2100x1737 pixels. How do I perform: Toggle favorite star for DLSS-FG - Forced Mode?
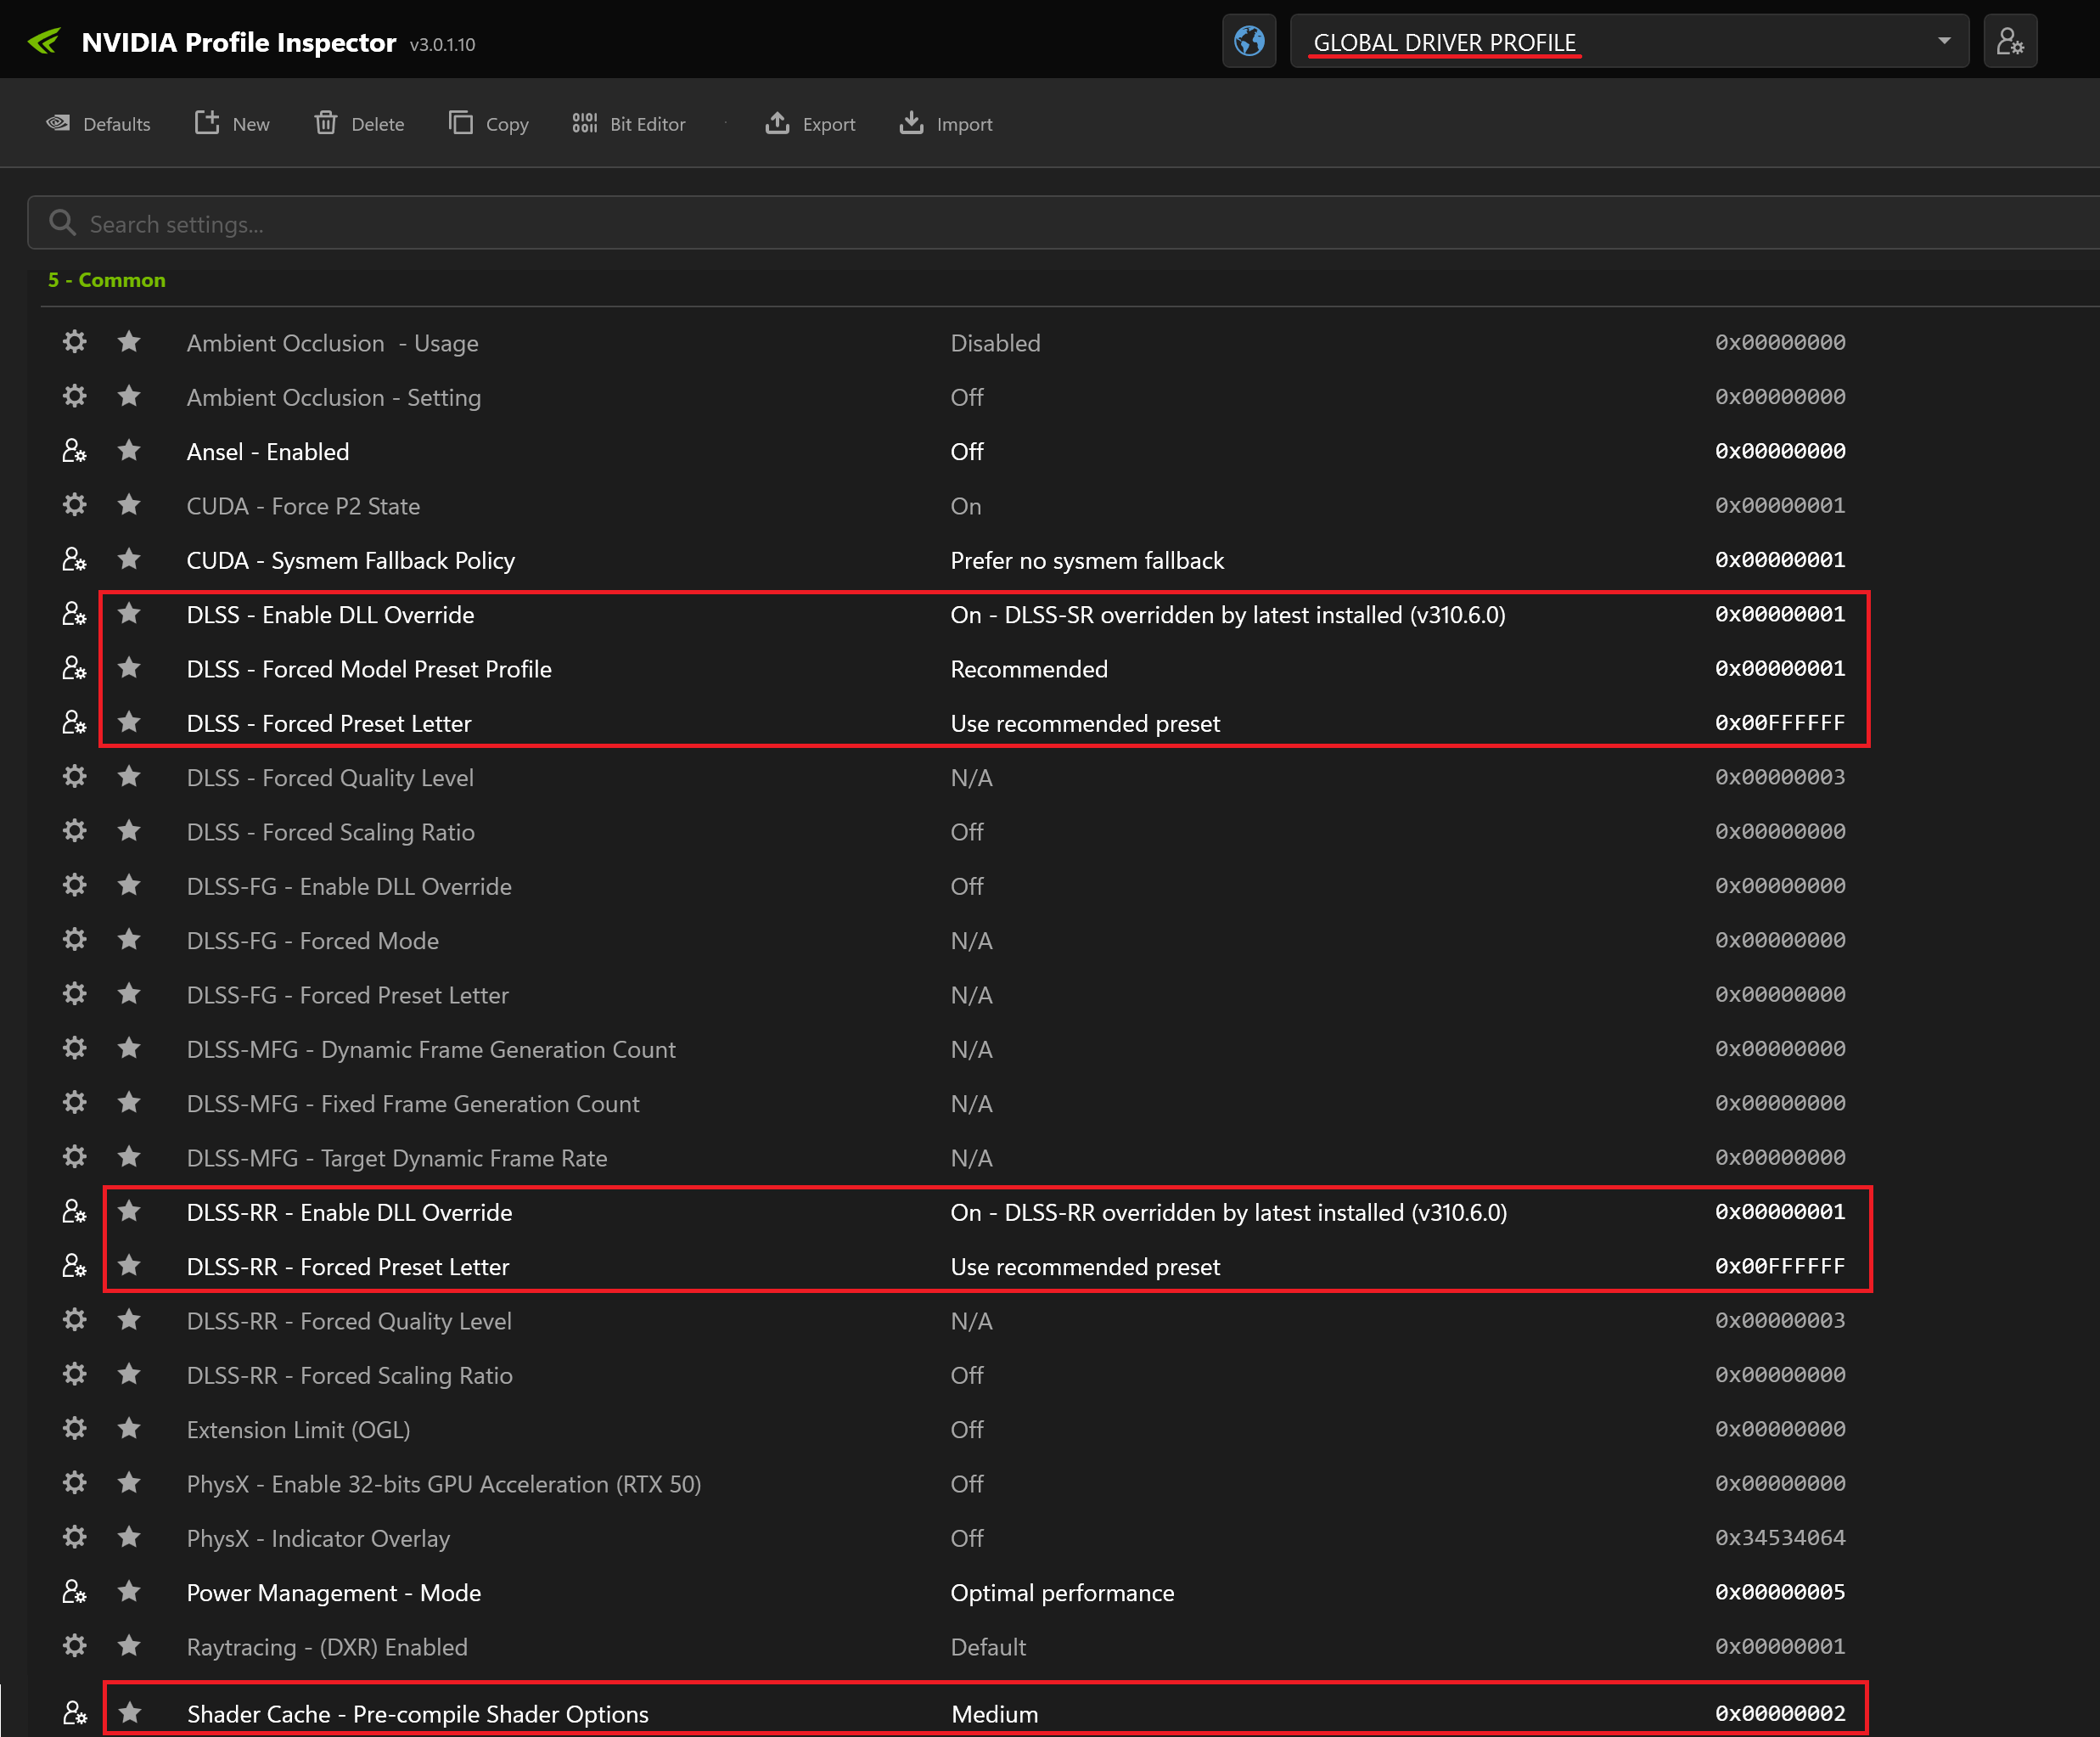[129, 940]
